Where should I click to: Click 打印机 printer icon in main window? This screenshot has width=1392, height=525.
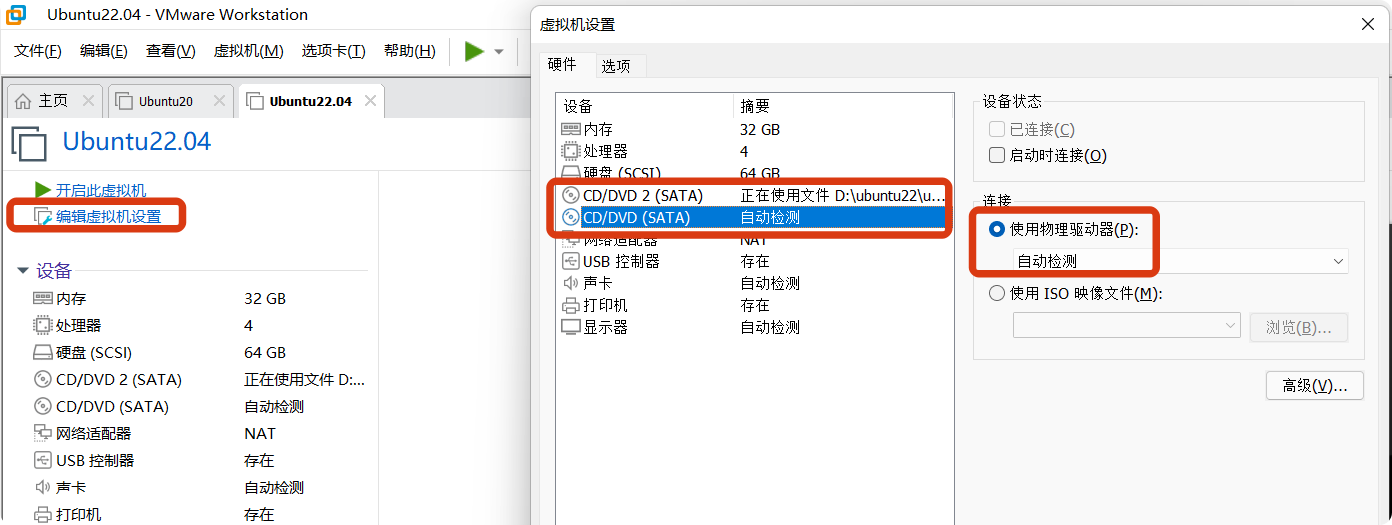point(42,514)
